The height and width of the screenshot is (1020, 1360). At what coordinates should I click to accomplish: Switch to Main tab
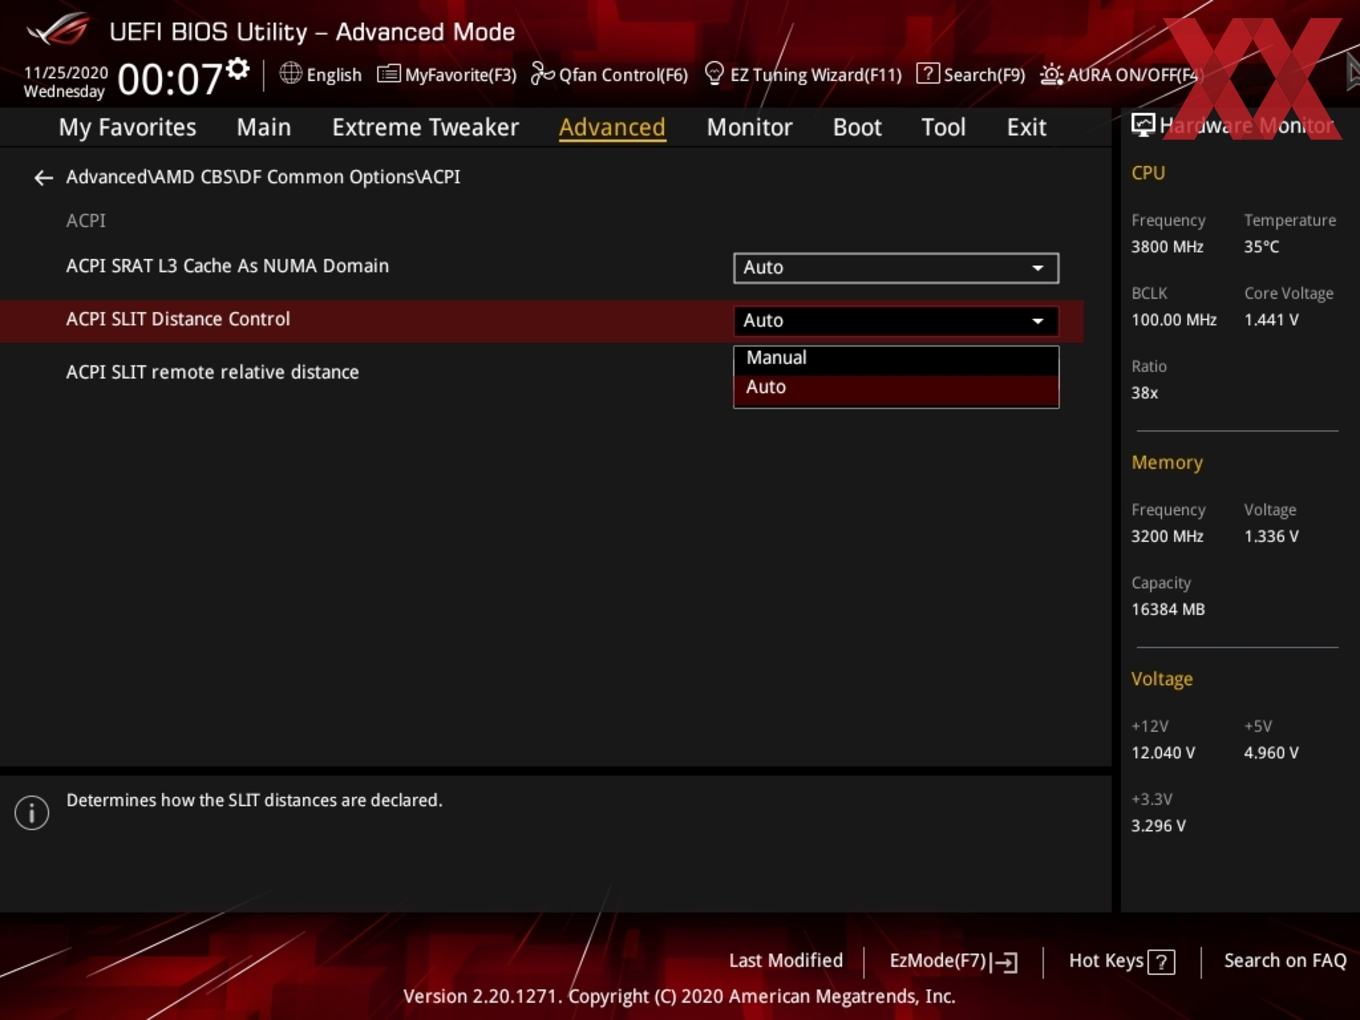tap(264, 127)
